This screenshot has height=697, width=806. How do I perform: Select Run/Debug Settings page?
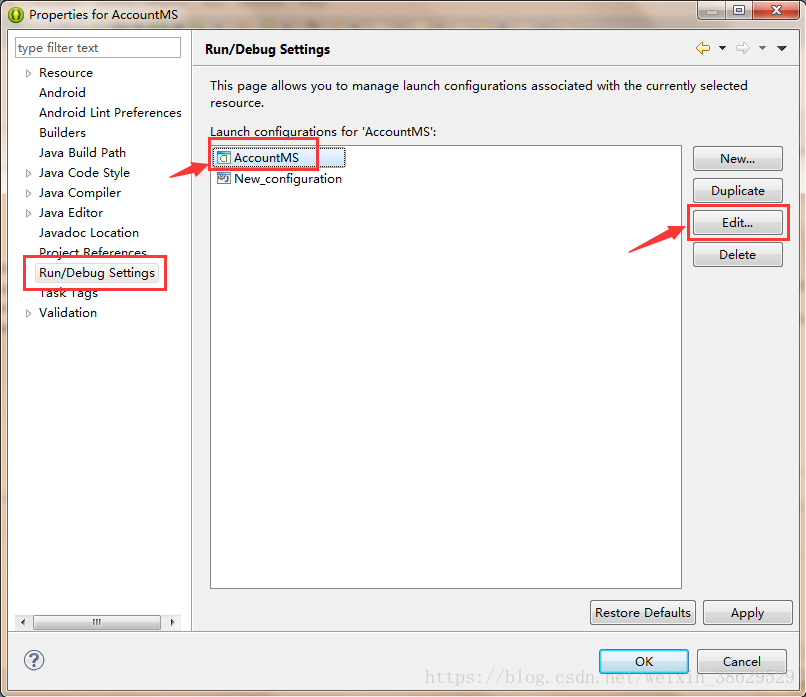(97, 273)
